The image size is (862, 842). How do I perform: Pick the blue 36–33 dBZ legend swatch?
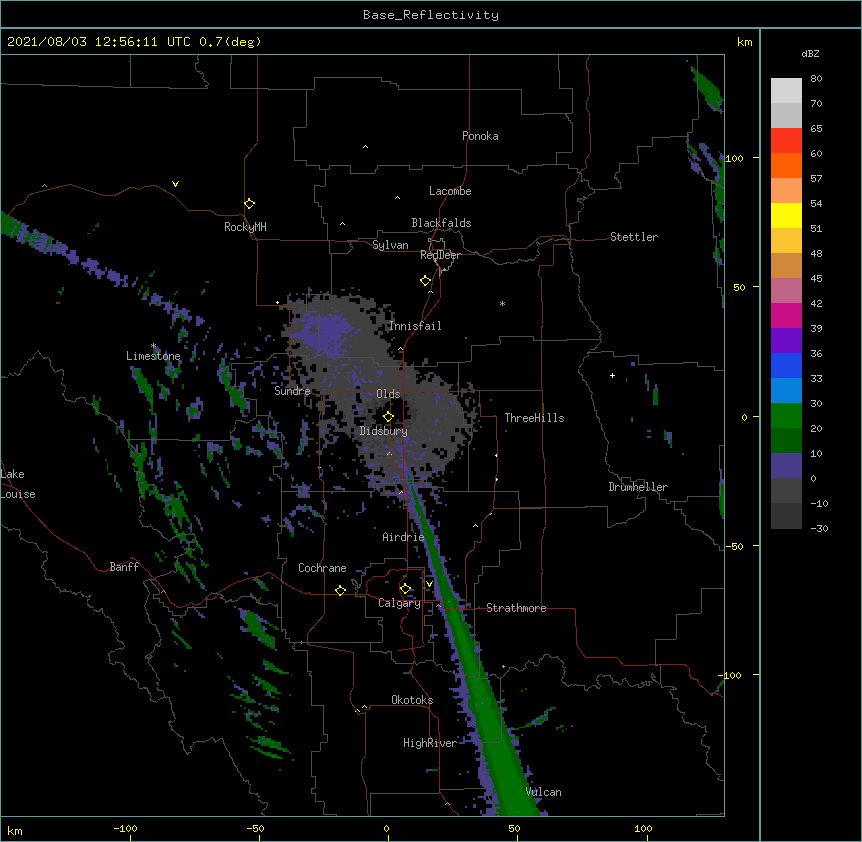(x=786, y=365)
